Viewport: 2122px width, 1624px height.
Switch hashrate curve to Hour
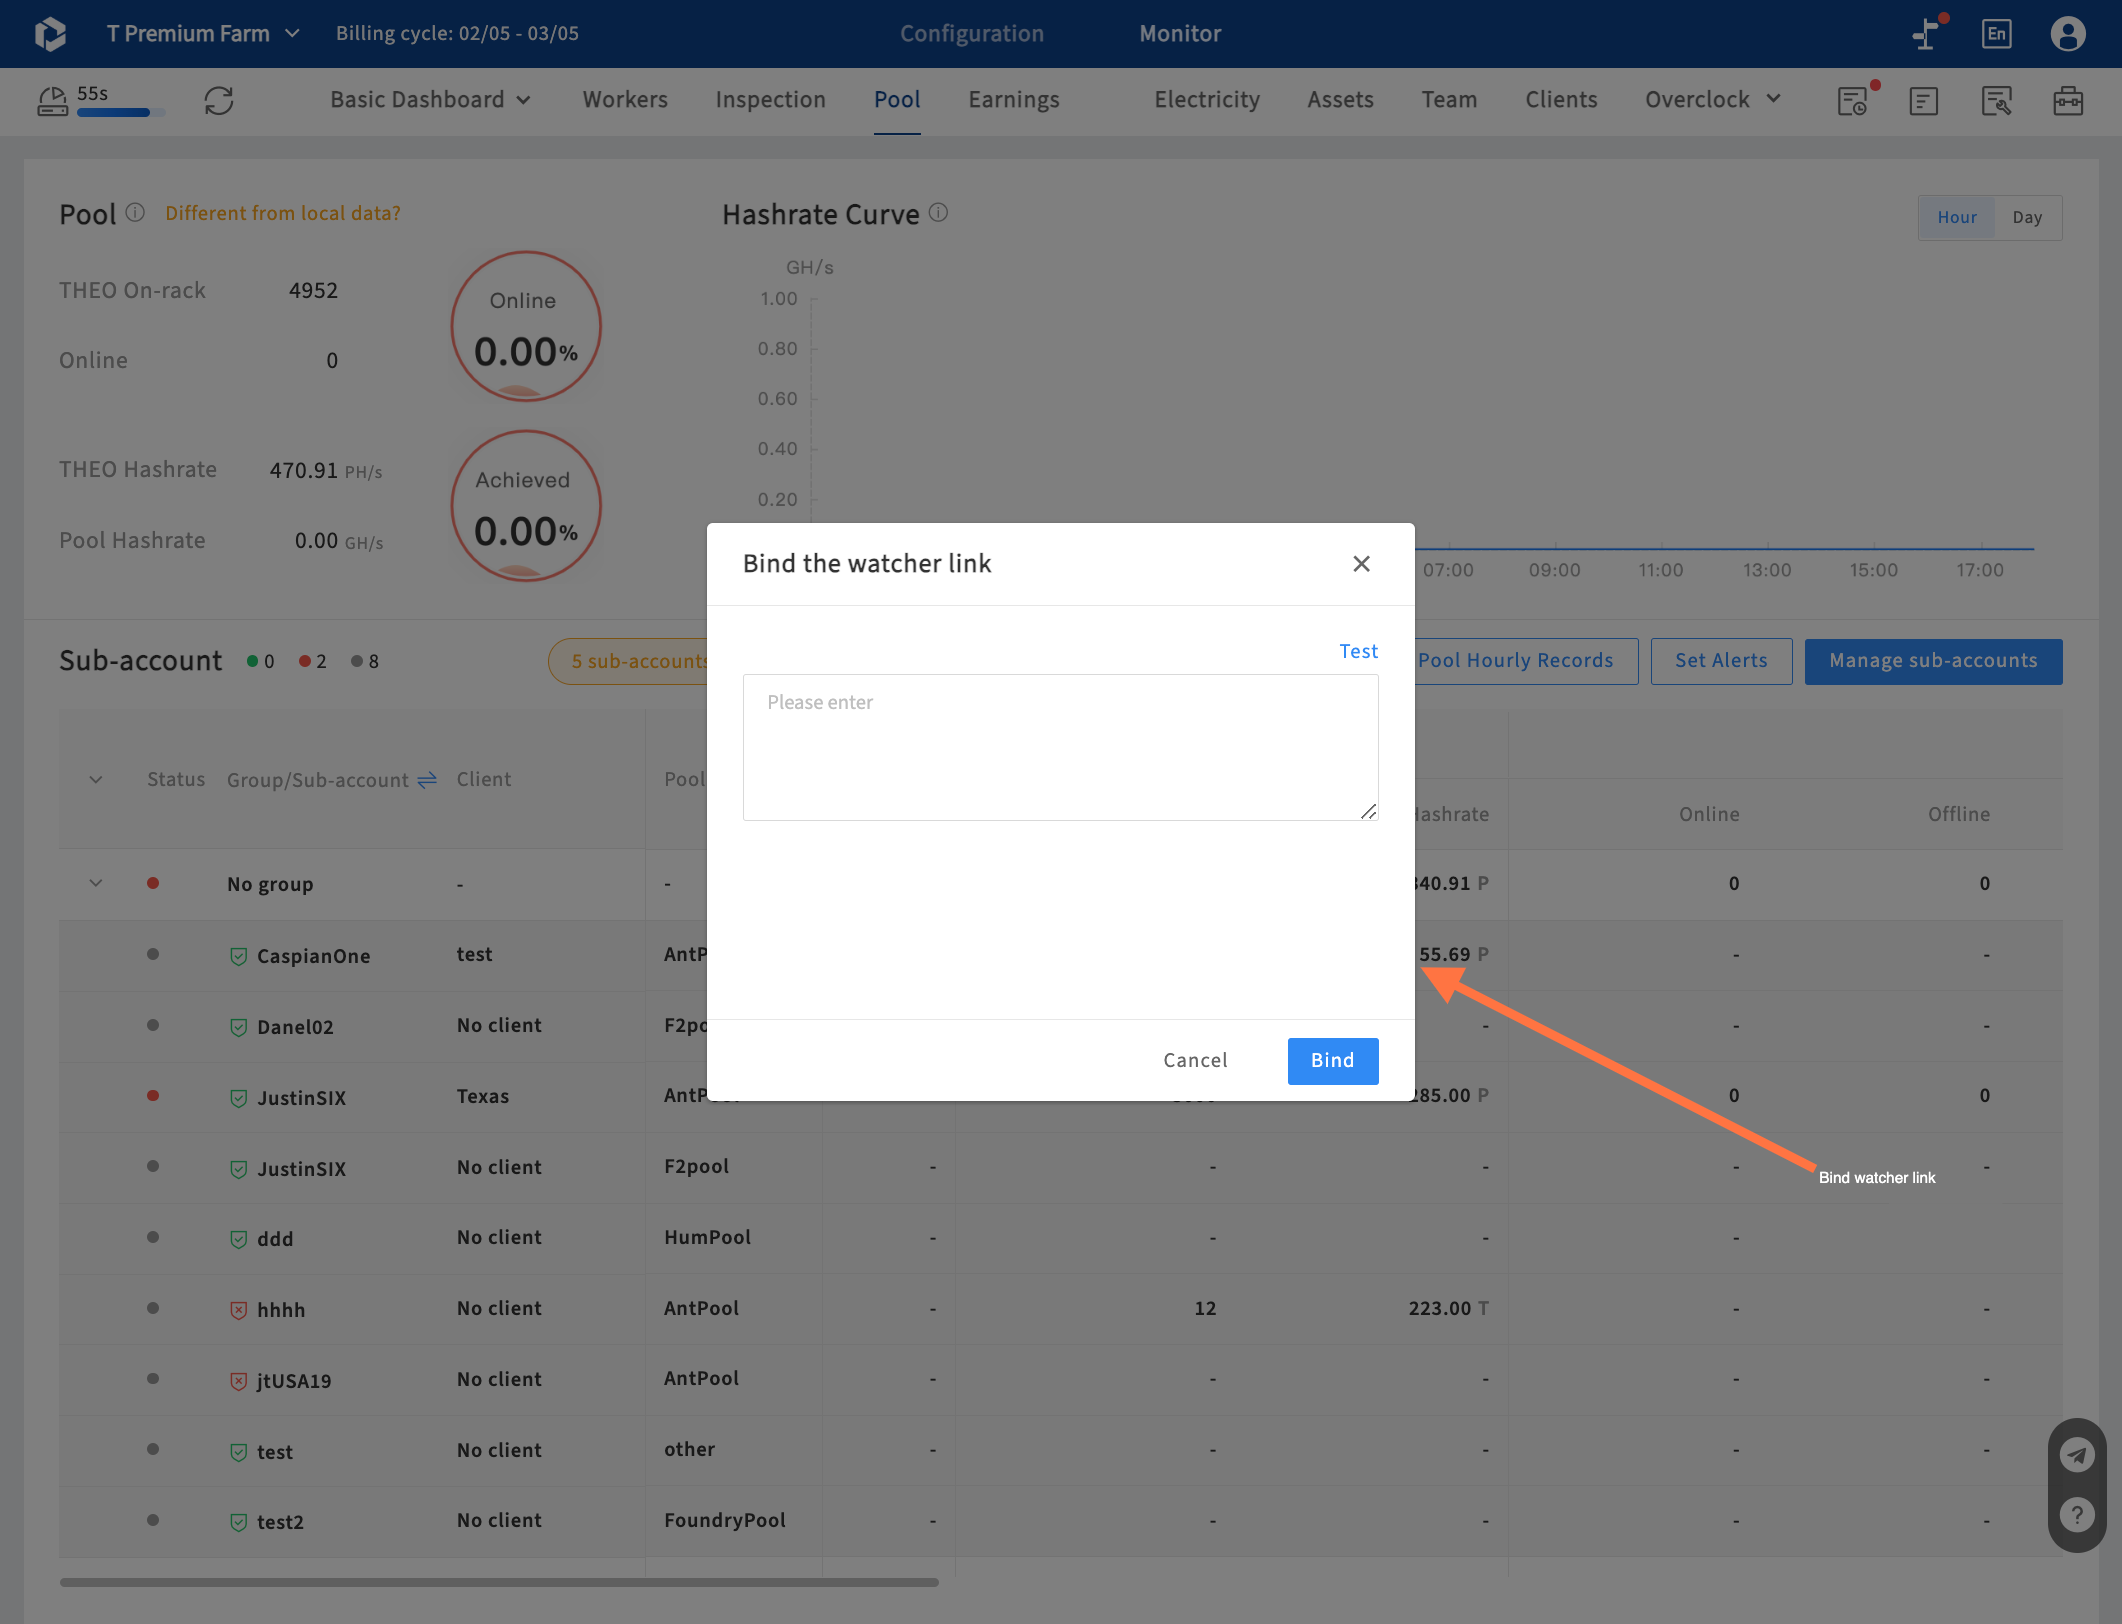(1956, 217)
